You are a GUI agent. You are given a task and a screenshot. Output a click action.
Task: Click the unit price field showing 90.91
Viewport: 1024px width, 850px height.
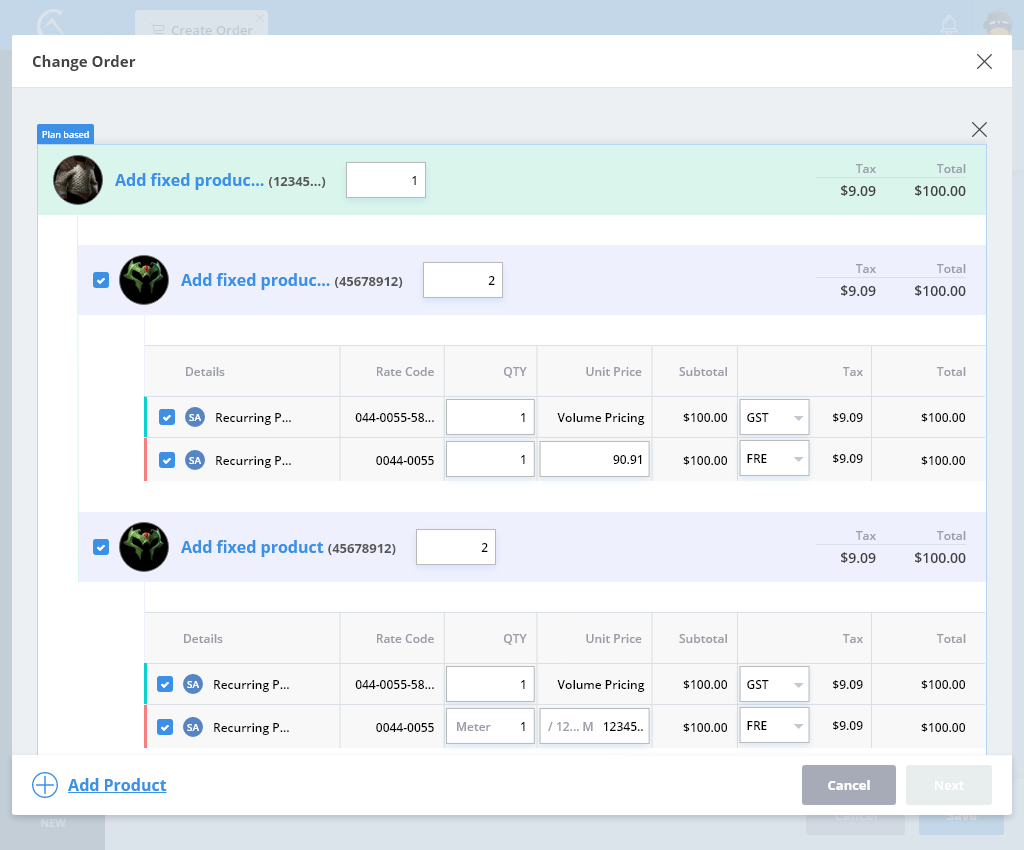tap(595, 460)
